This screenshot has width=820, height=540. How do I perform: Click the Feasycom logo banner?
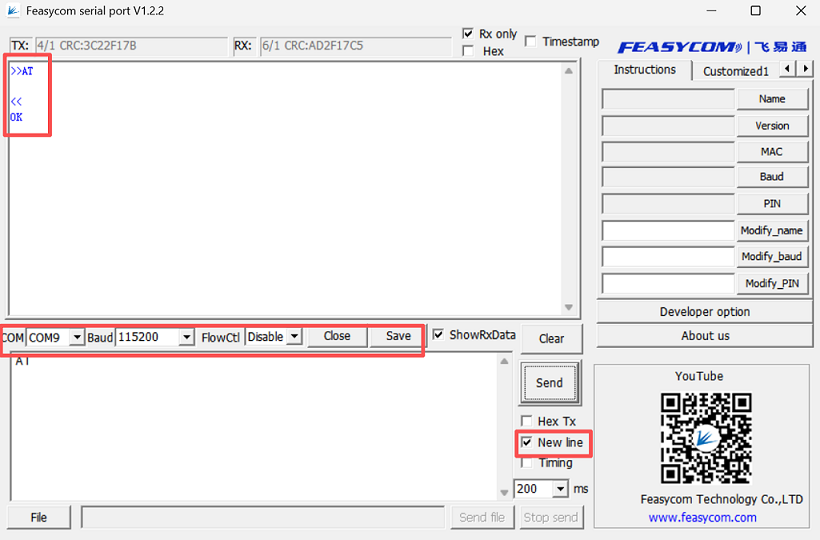711,47
